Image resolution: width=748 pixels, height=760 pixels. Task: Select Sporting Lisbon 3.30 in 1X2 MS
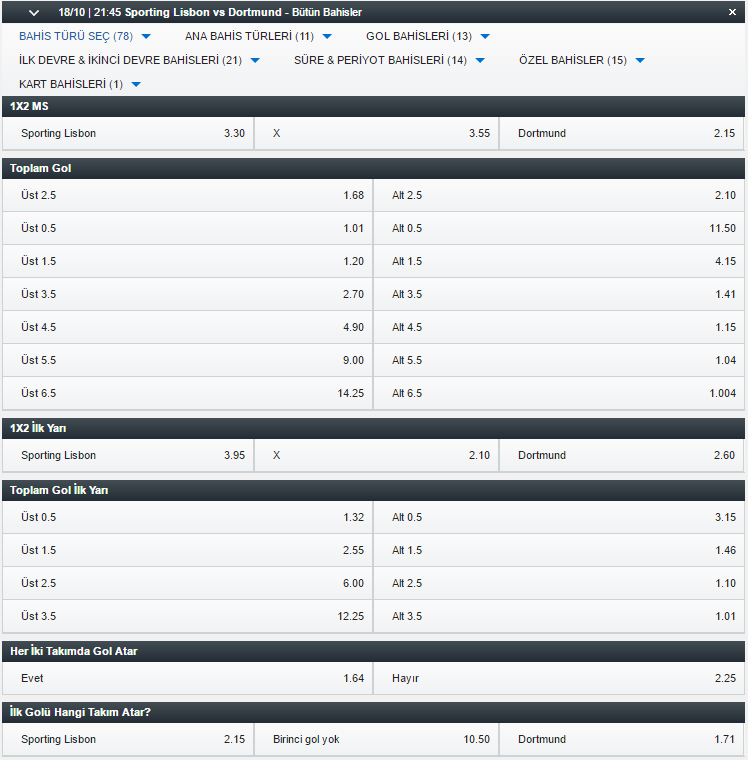[128, 133]
